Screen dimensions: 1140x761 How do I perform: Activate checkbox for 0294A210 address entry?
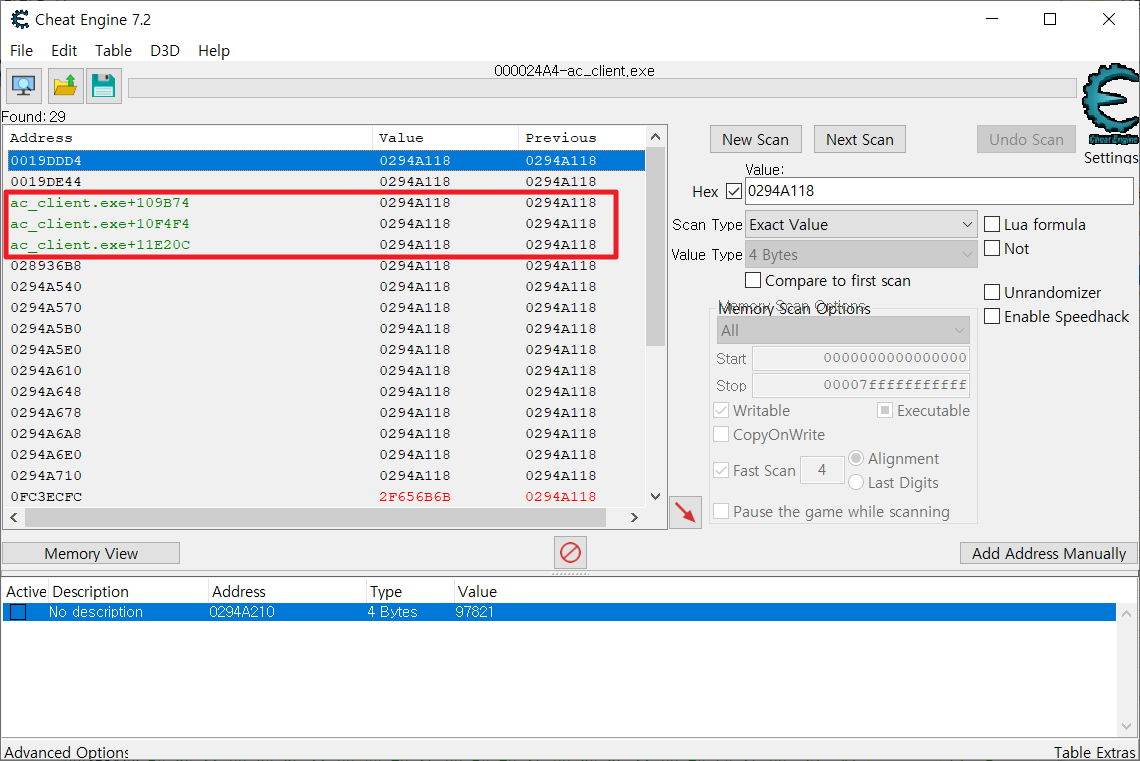click(18, 612)
